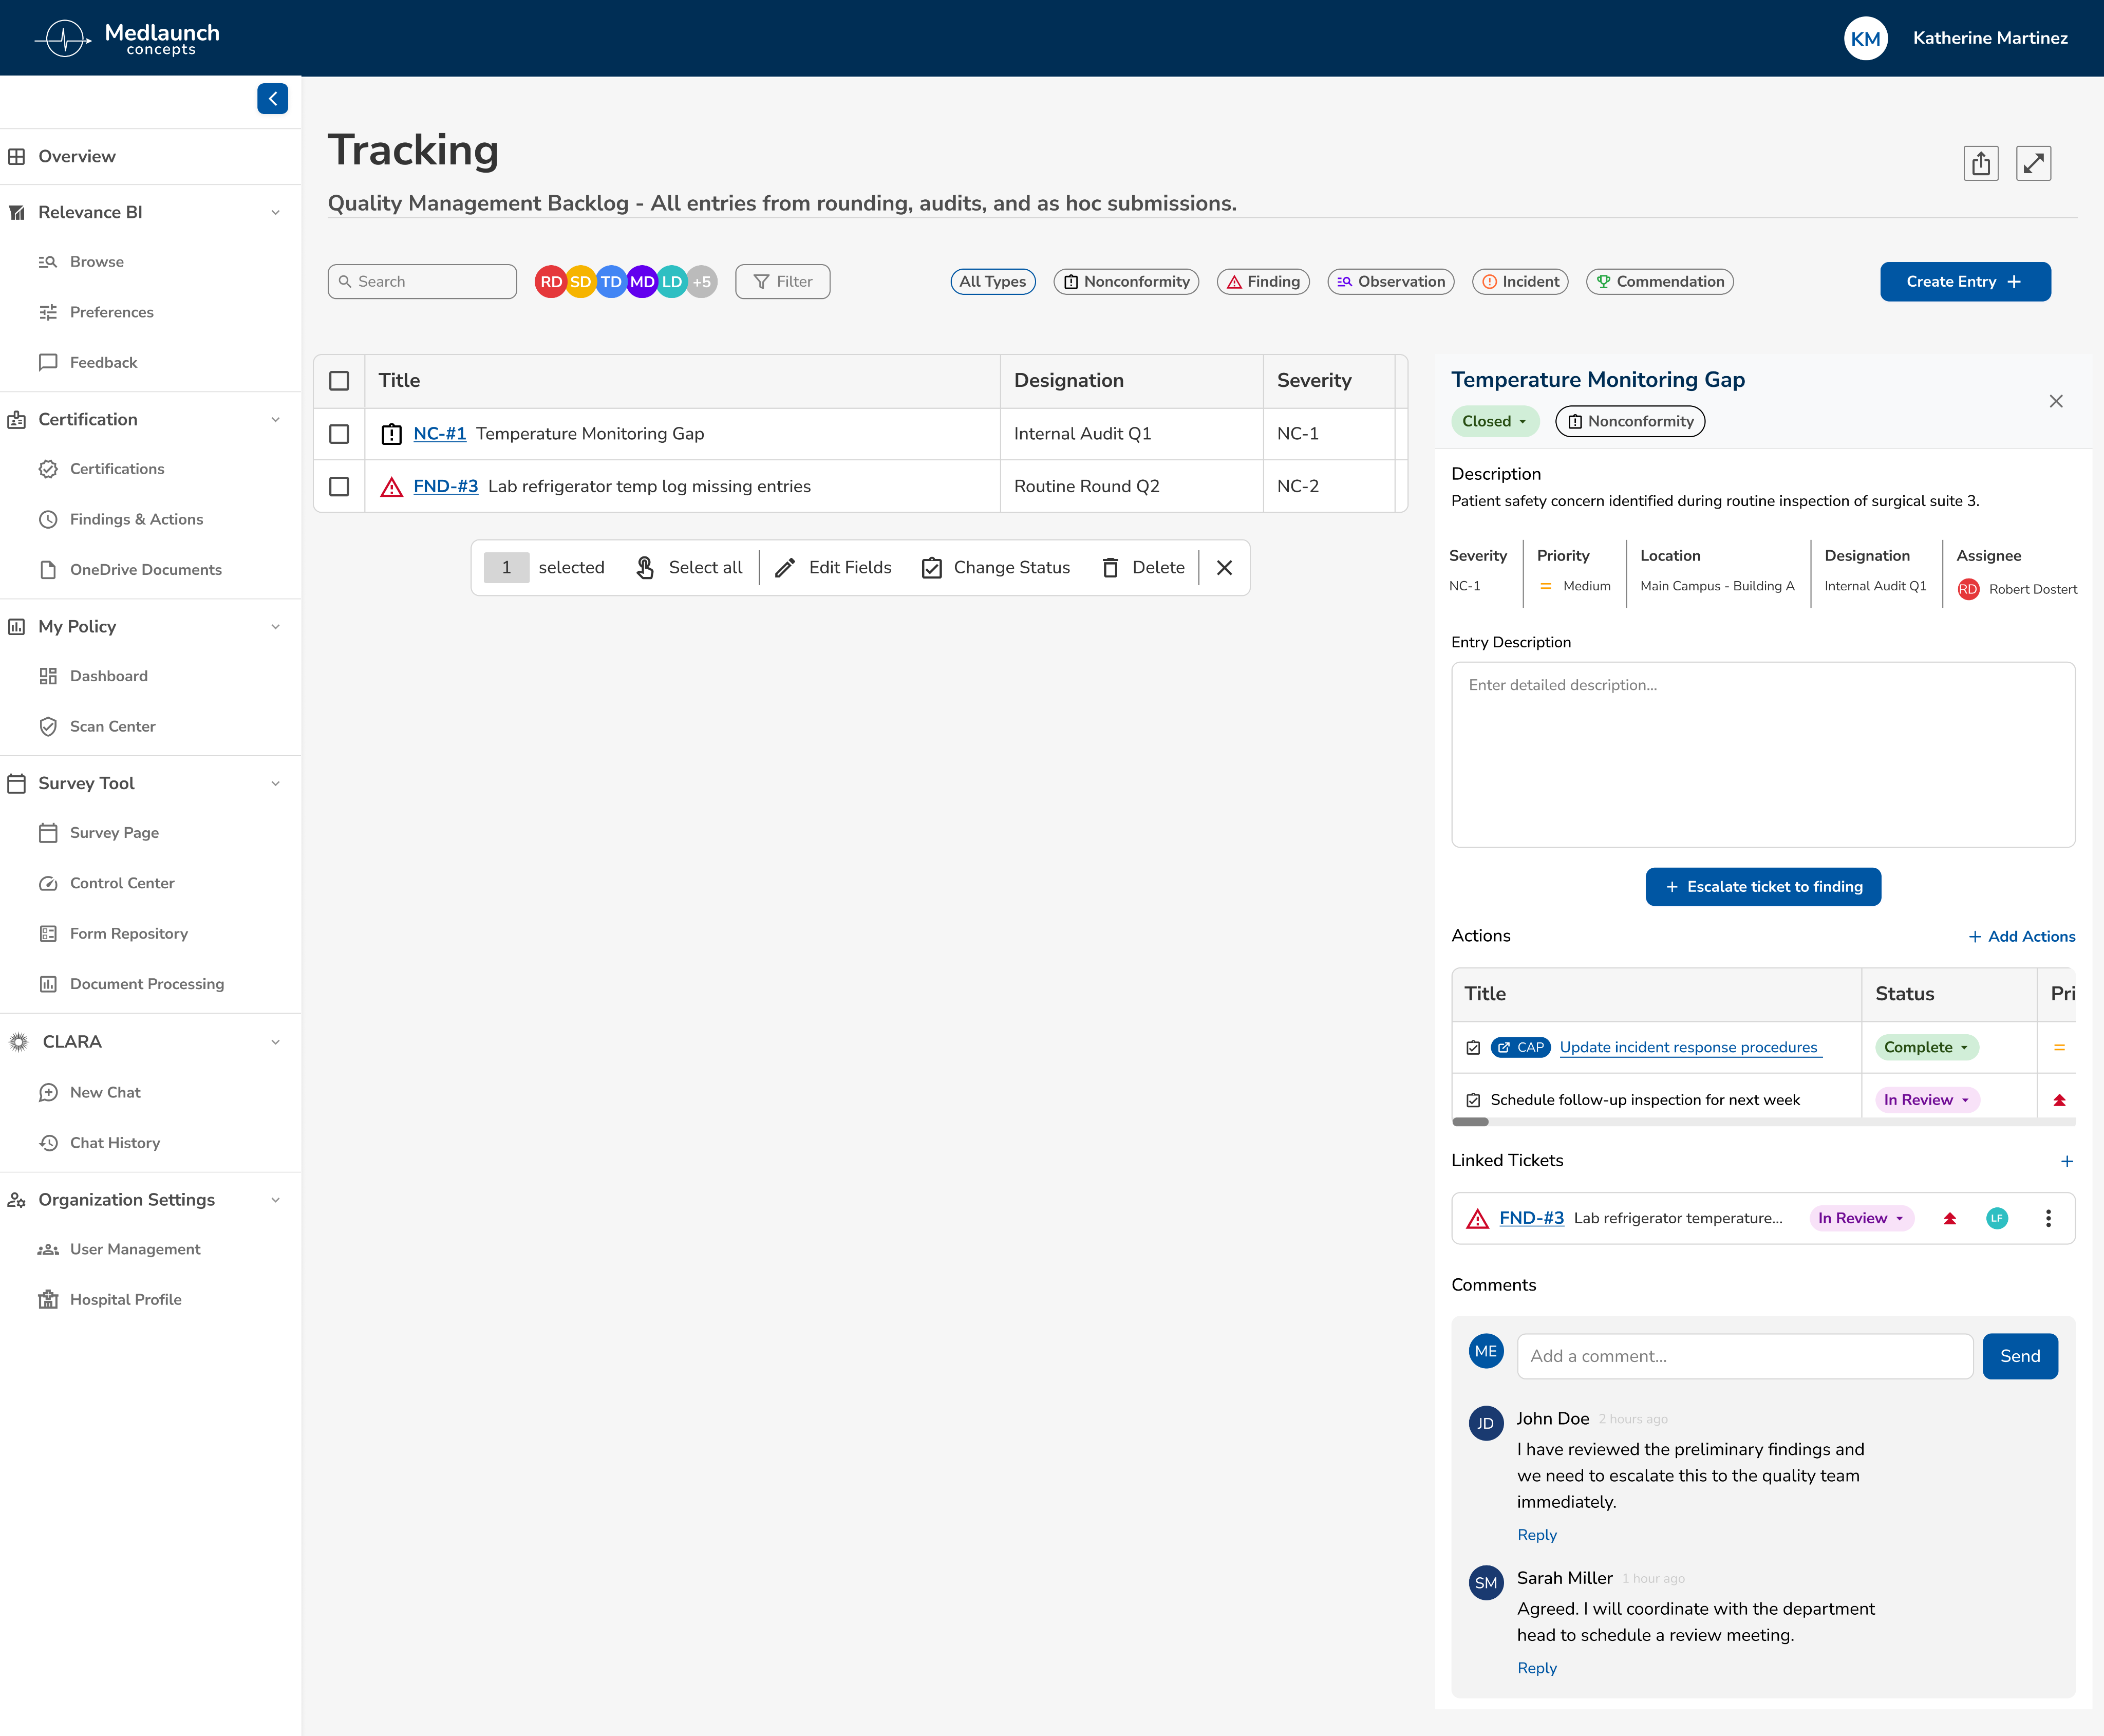Toggle the select-all checkbox in table header
Viewport: 2104px width, 1736px height.
339,381
